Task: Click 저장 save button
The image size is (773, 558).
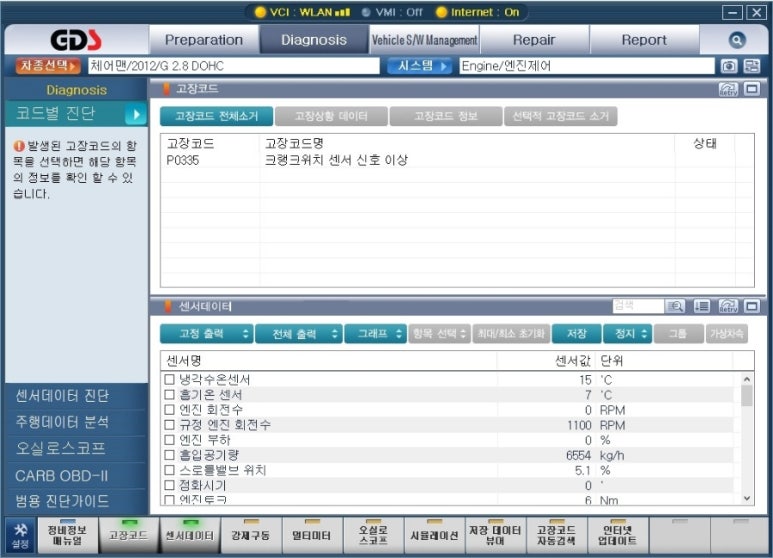Action: coord(577,334)
